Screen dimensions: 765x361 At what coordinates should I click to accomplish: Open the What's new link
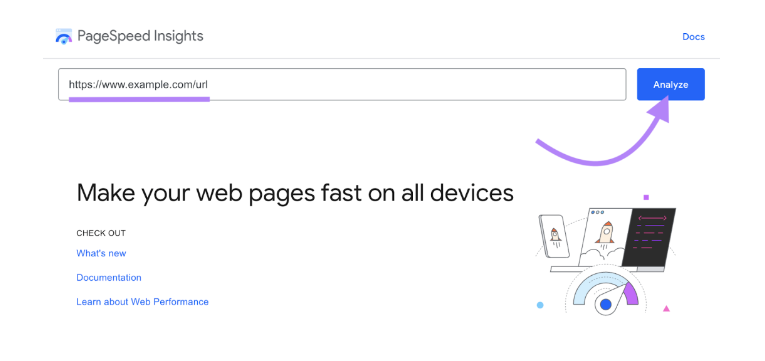click(101, 253)
